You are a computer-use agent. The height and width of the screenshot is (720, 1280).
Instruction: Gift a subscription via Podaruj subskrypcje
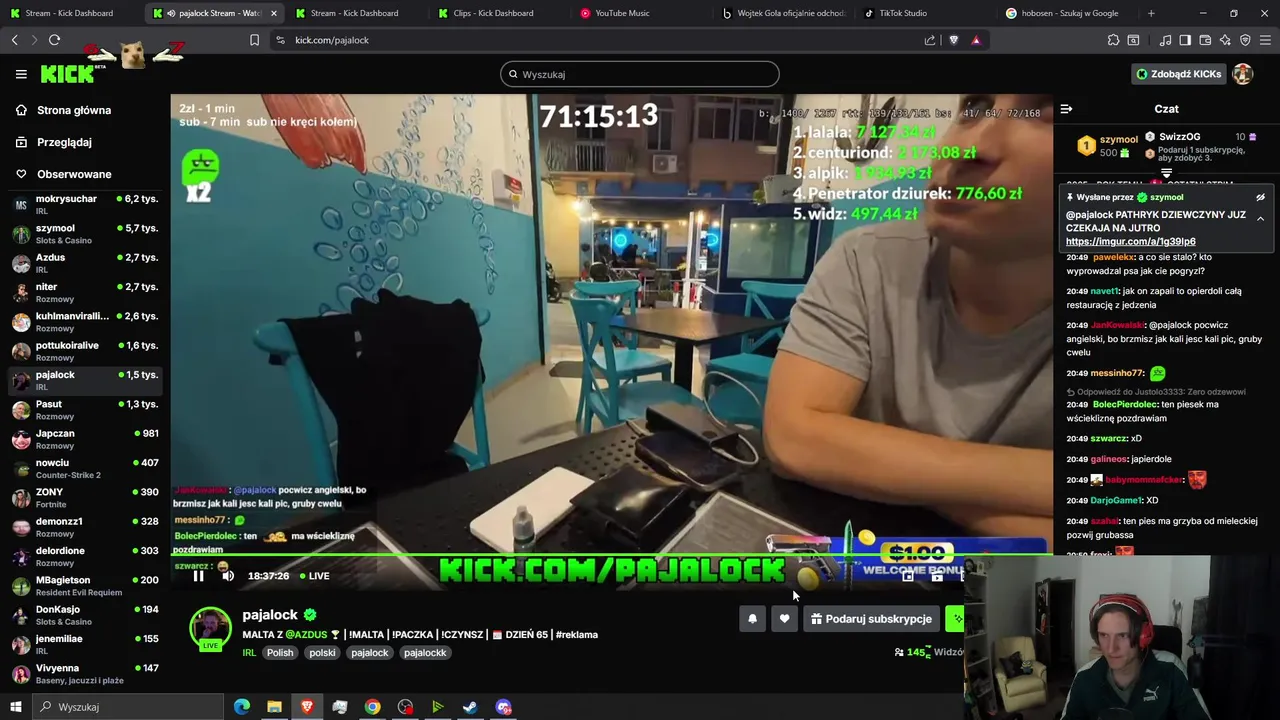click(871, 619)
